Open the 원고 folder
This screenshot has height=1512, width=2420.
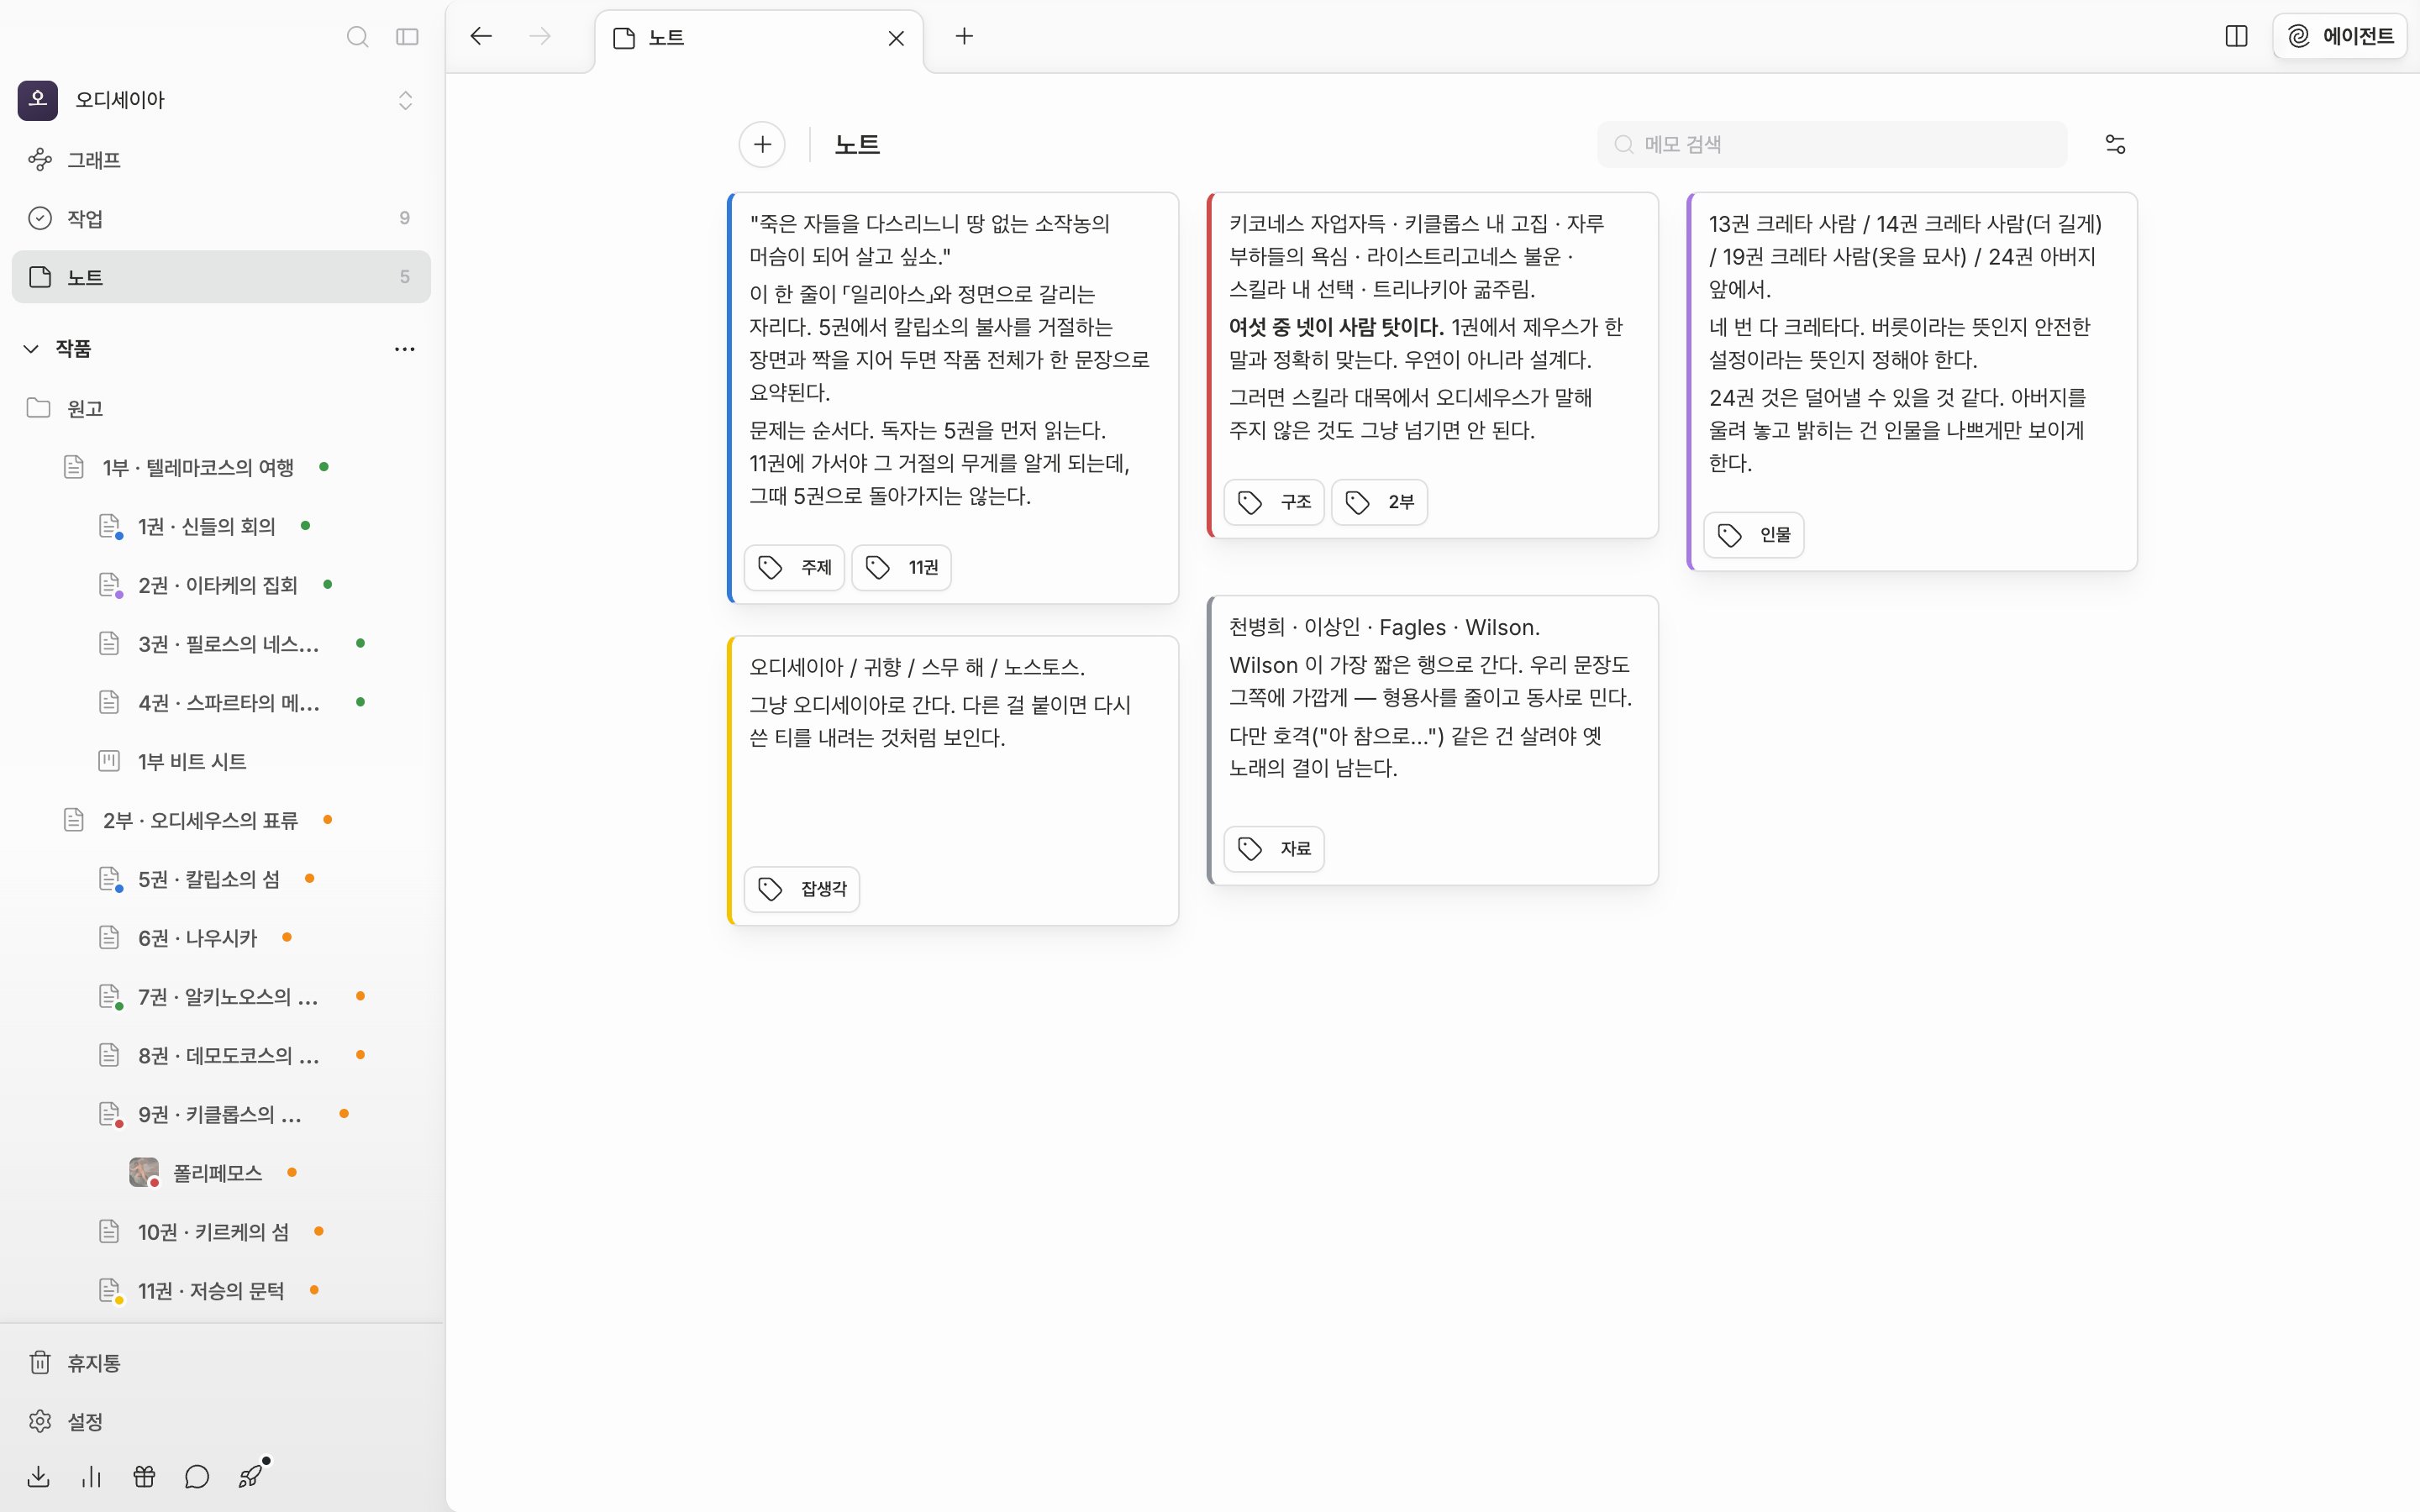pos(221,408)
